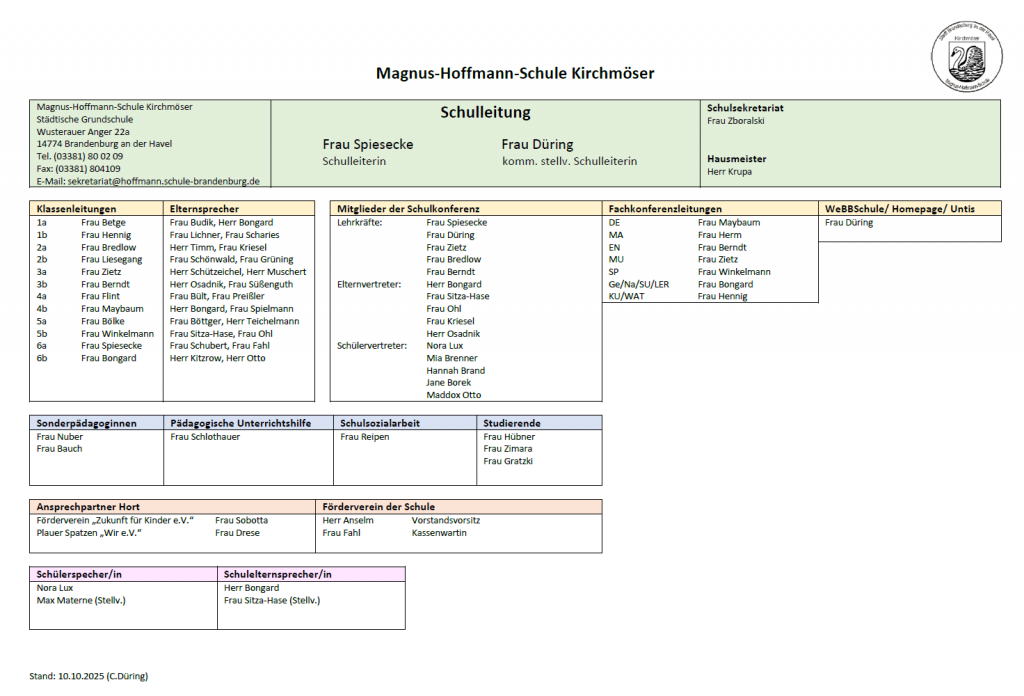Click the Stand: 10.10.2025 footer note
The height and width of the screenshot is (696, 1024).
pyautogui.click(x=89, y=676)
